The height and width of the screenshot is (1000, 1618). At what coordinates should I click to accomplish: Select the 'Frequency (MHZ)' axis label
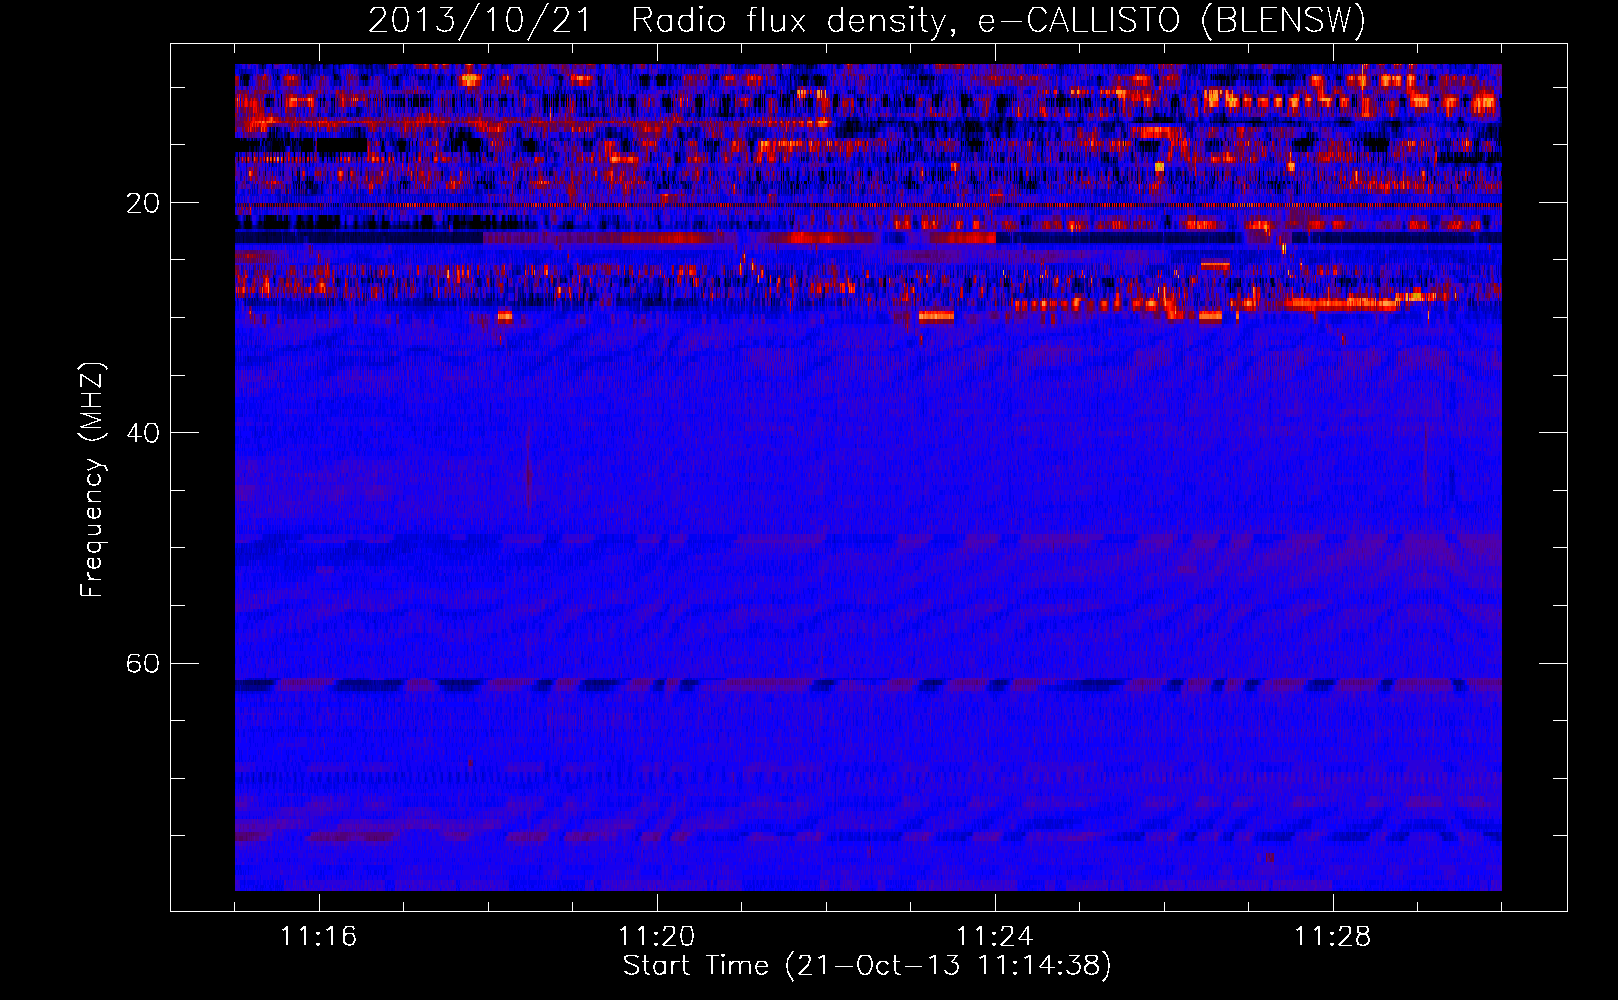coord(92,480)
